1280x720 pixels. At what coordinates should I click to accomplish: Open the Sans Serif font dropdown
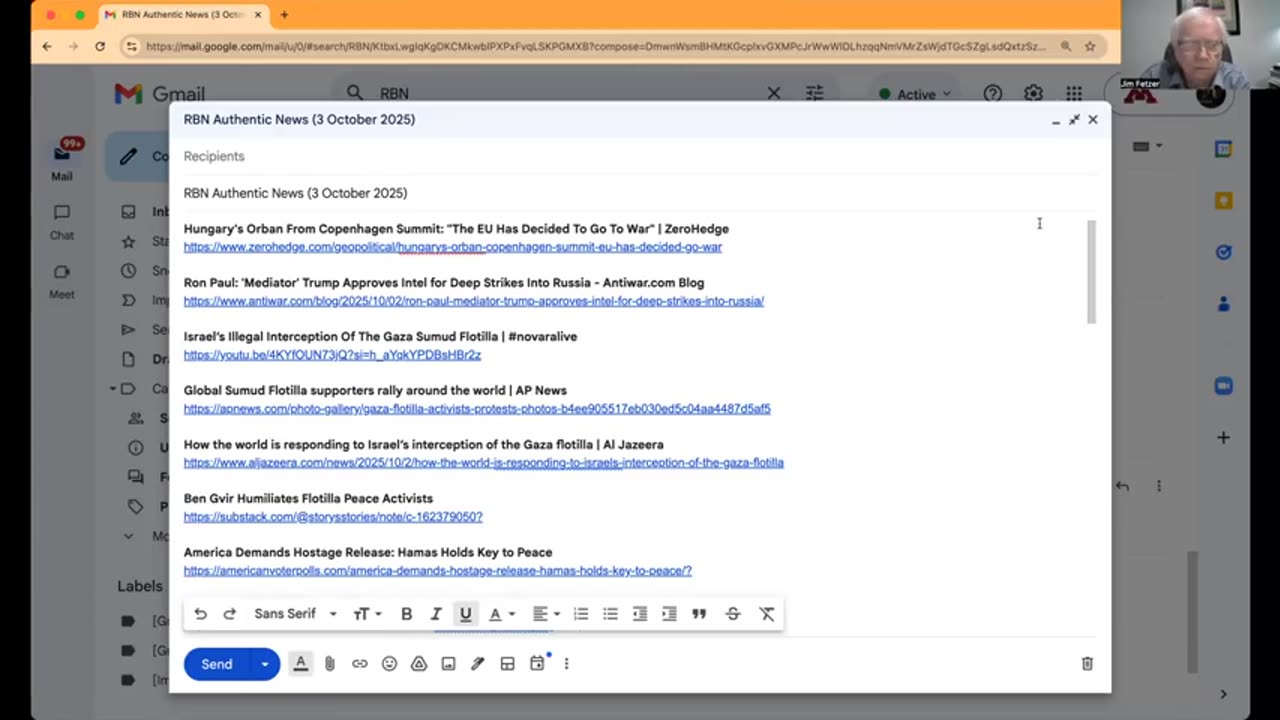pos(295,614)
